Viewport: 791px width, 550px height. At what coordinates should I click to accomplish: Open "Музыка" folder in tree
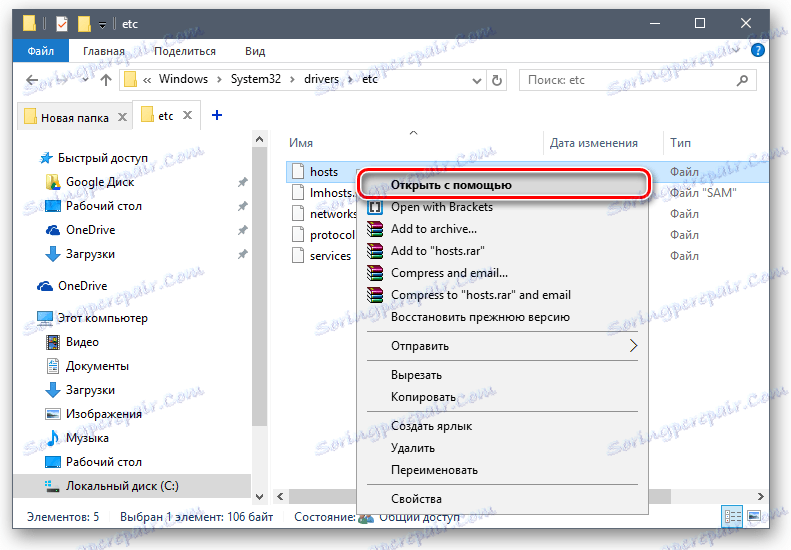(x=87, y=438)
